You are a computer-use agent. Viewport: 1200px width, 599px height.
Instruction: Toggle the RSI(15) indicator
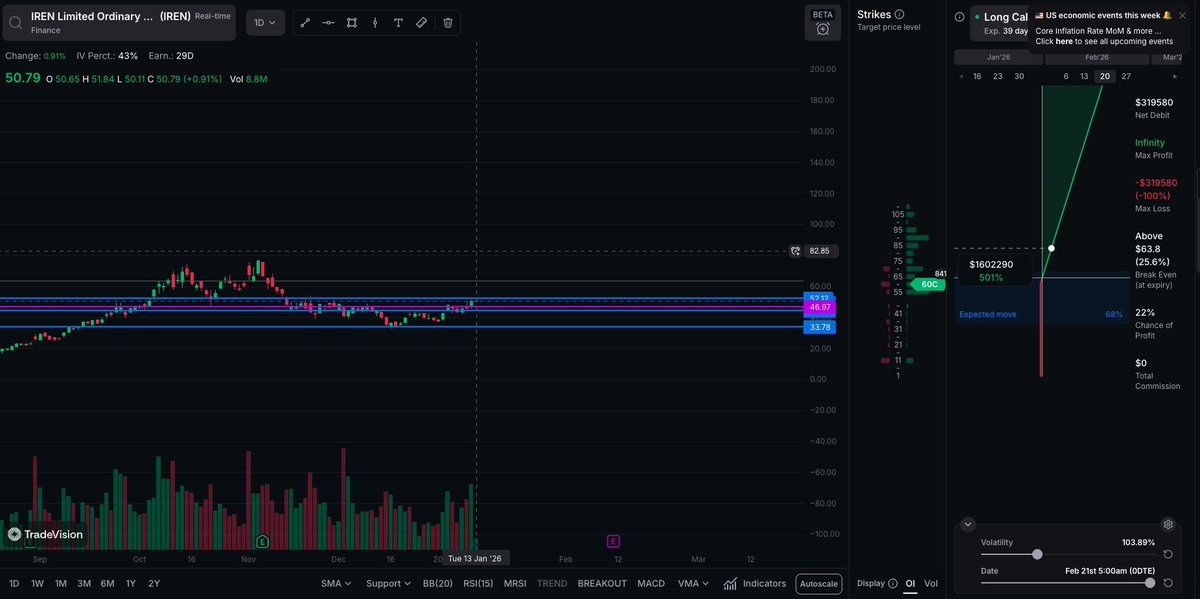click(478, 583)
